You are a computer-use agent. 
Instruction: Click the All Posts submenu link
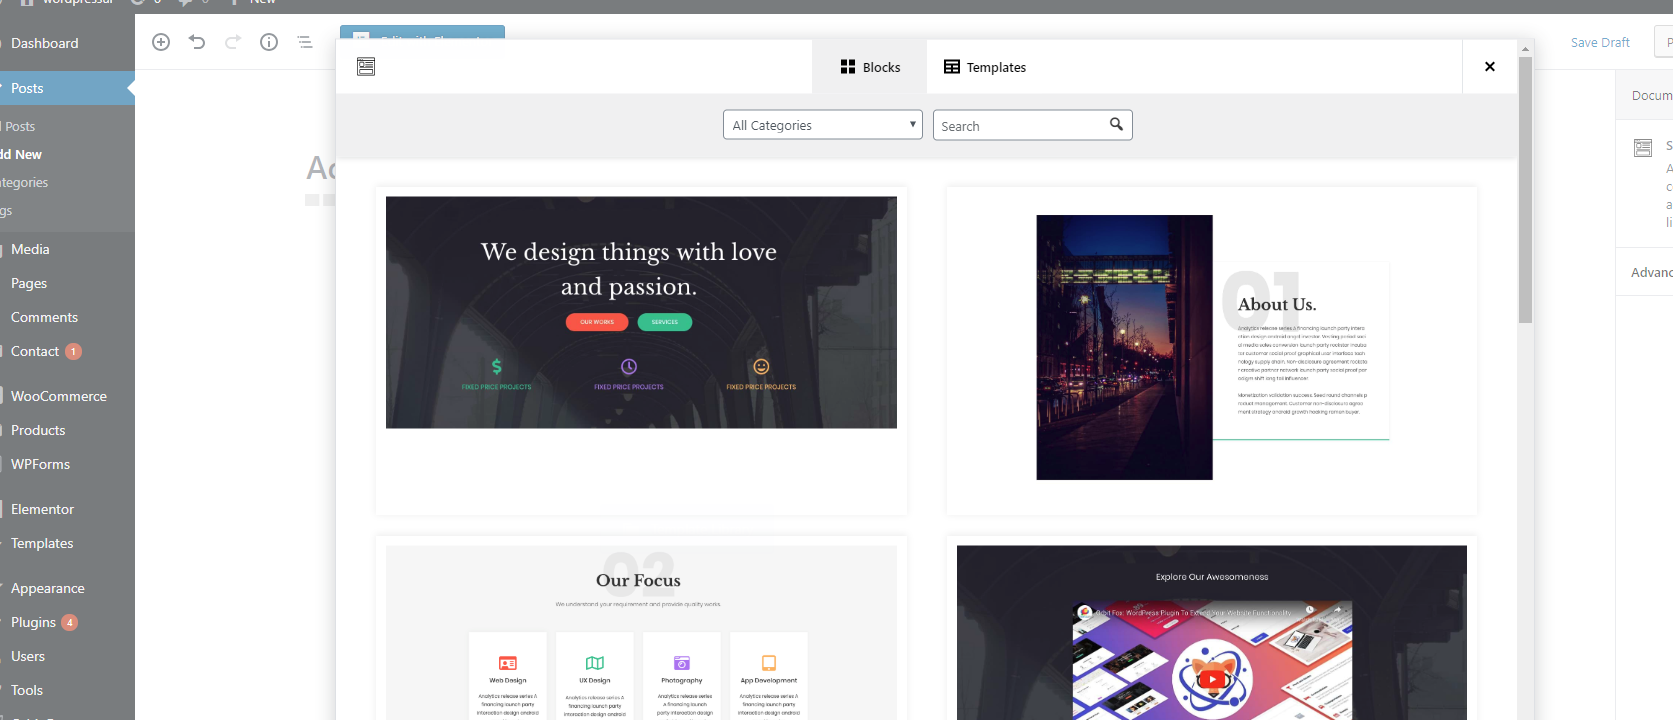[18, 126]
